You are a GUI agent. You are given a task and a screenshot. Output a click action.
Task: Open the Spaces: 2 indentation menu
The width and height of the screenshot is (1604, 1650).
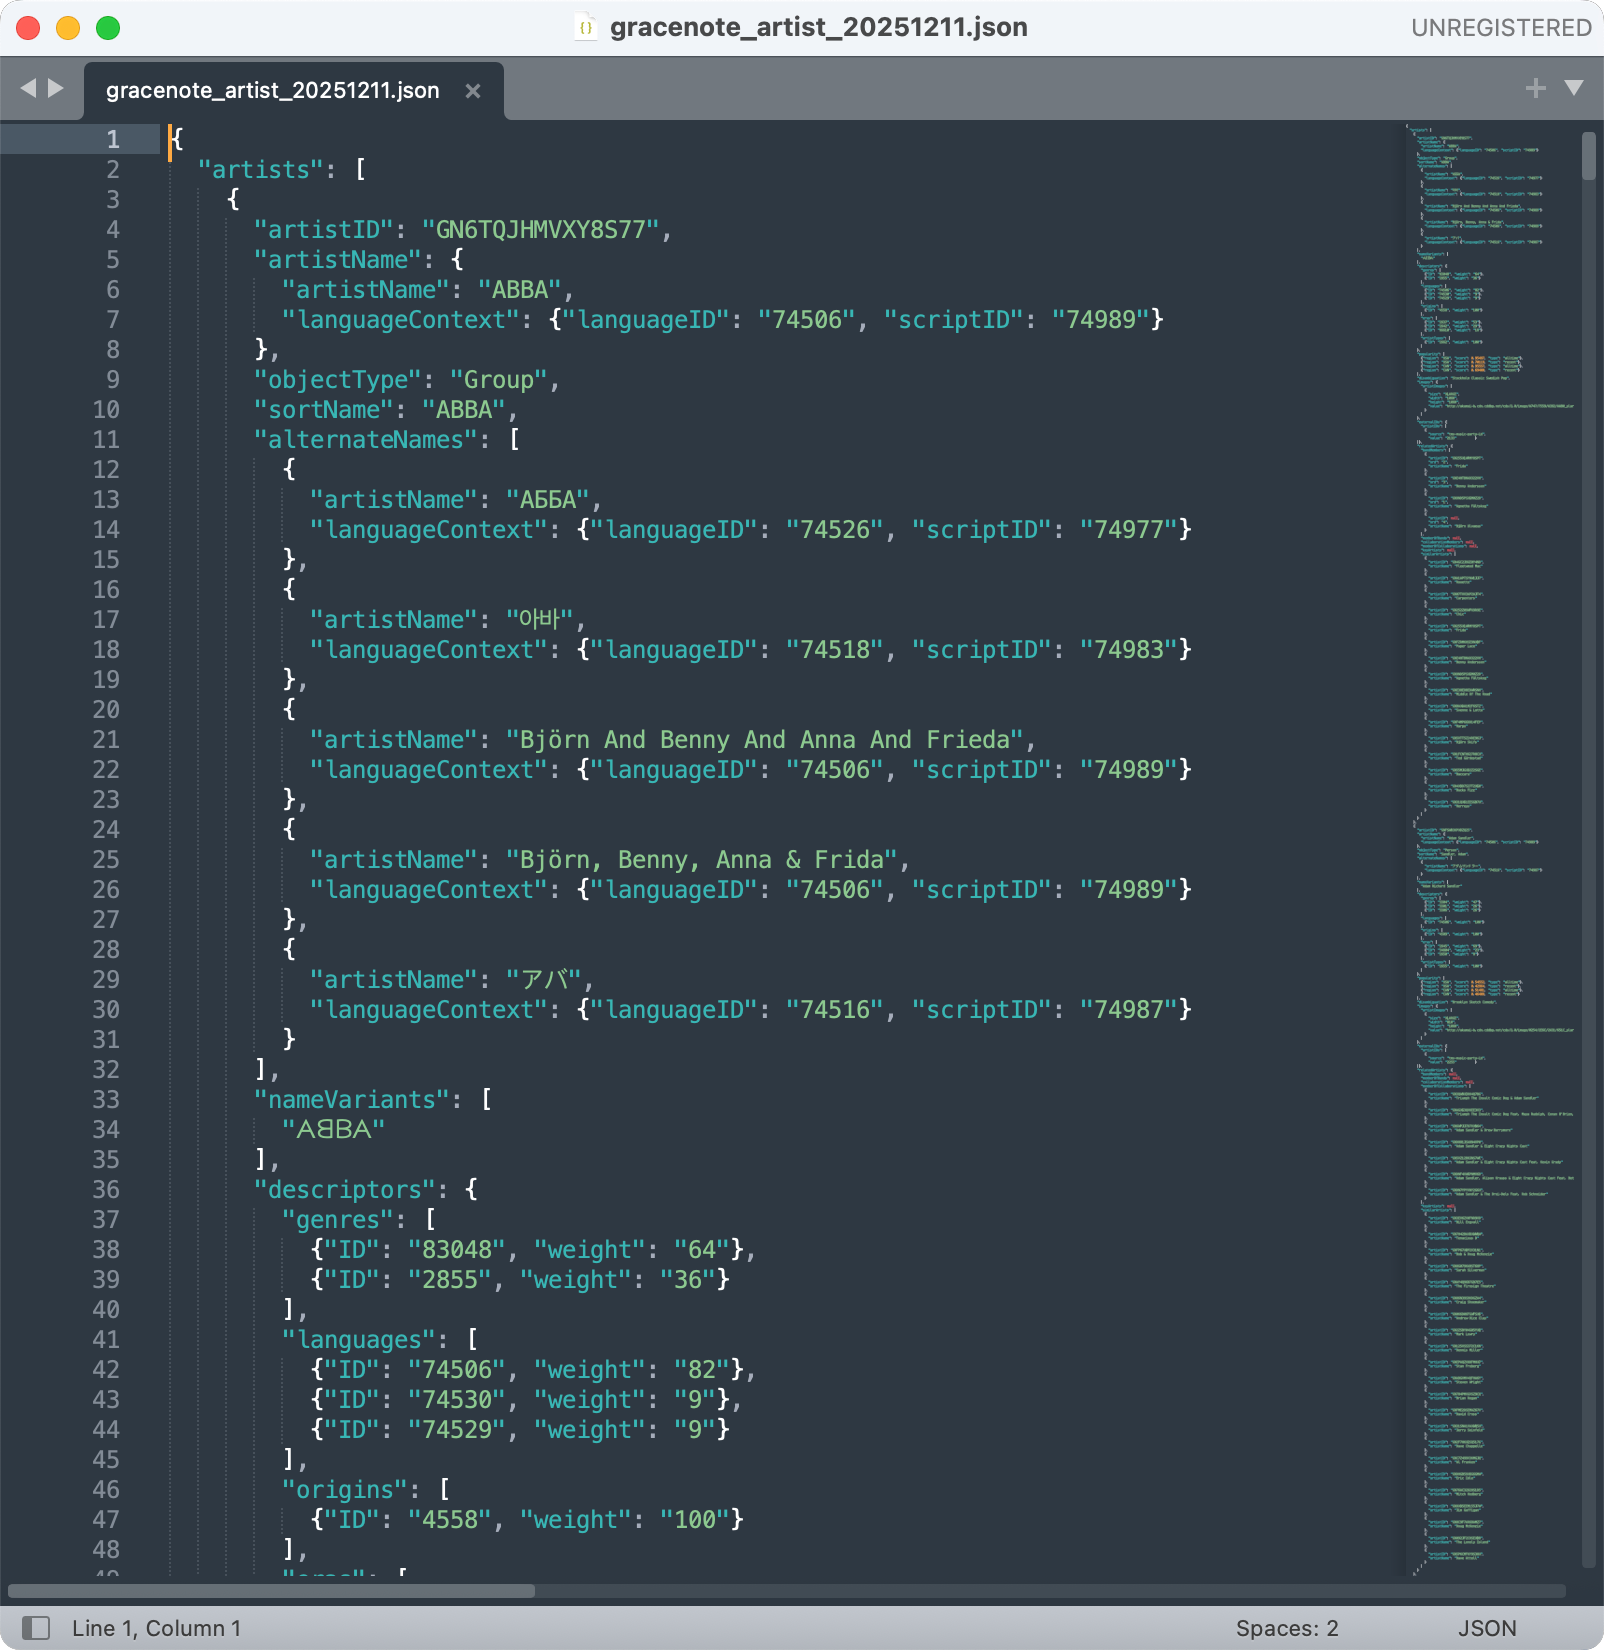[1286, 1628]
